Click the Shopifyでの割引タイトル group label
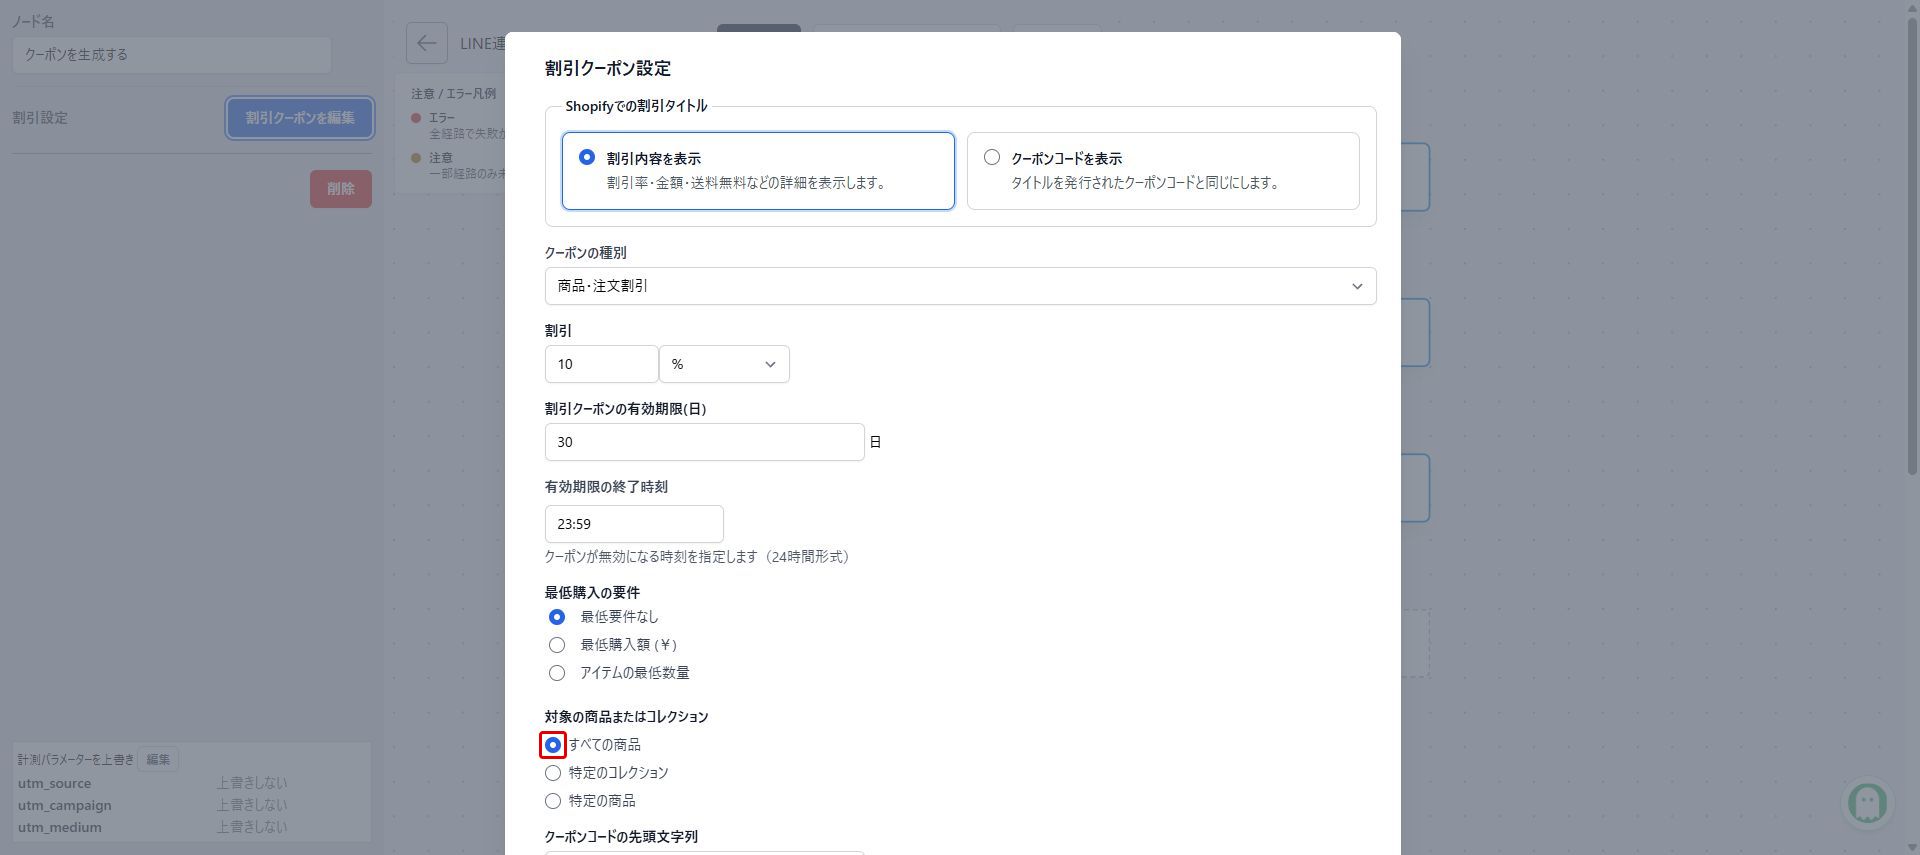This screenshot has width=1920, height=855. [x=636, y=106]
